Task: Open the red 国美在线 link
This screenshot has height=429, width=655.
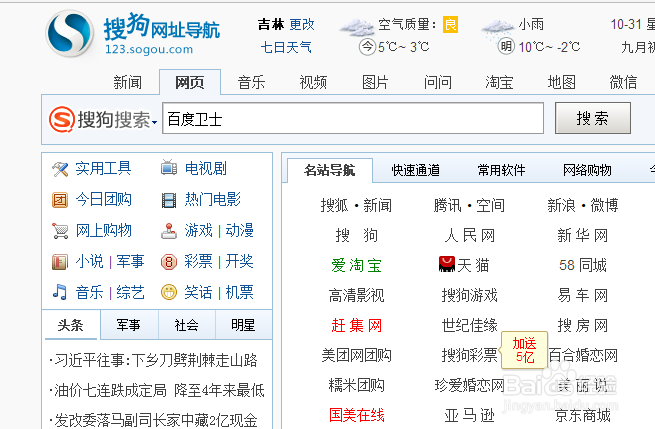Action: (x=356, y=415)
